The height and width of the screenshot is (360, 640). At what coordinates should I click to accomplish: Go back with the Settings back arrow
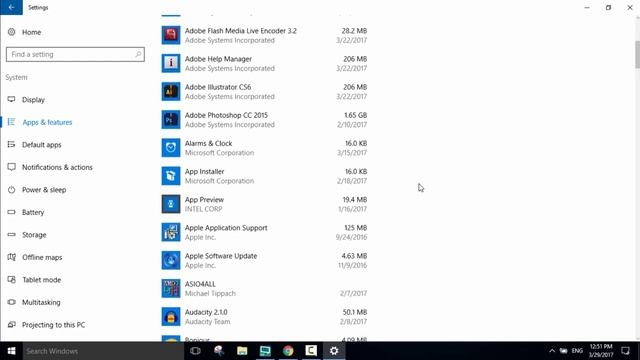click(11, 7)
